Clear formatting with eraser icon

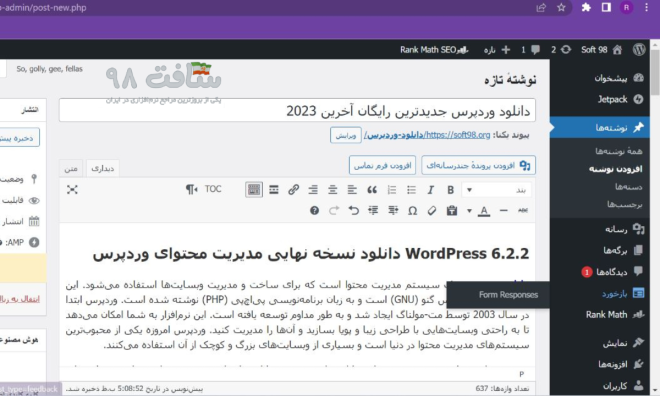(432, 210)
